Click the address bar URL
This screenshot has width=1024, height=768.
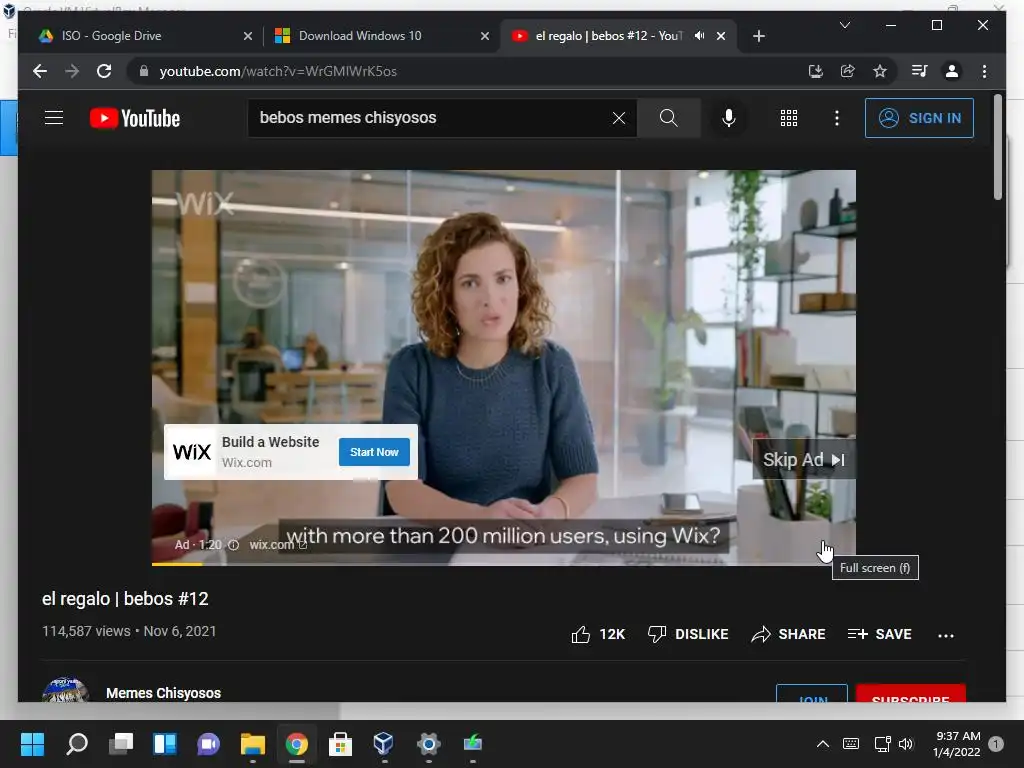click(x=278, y=71)
